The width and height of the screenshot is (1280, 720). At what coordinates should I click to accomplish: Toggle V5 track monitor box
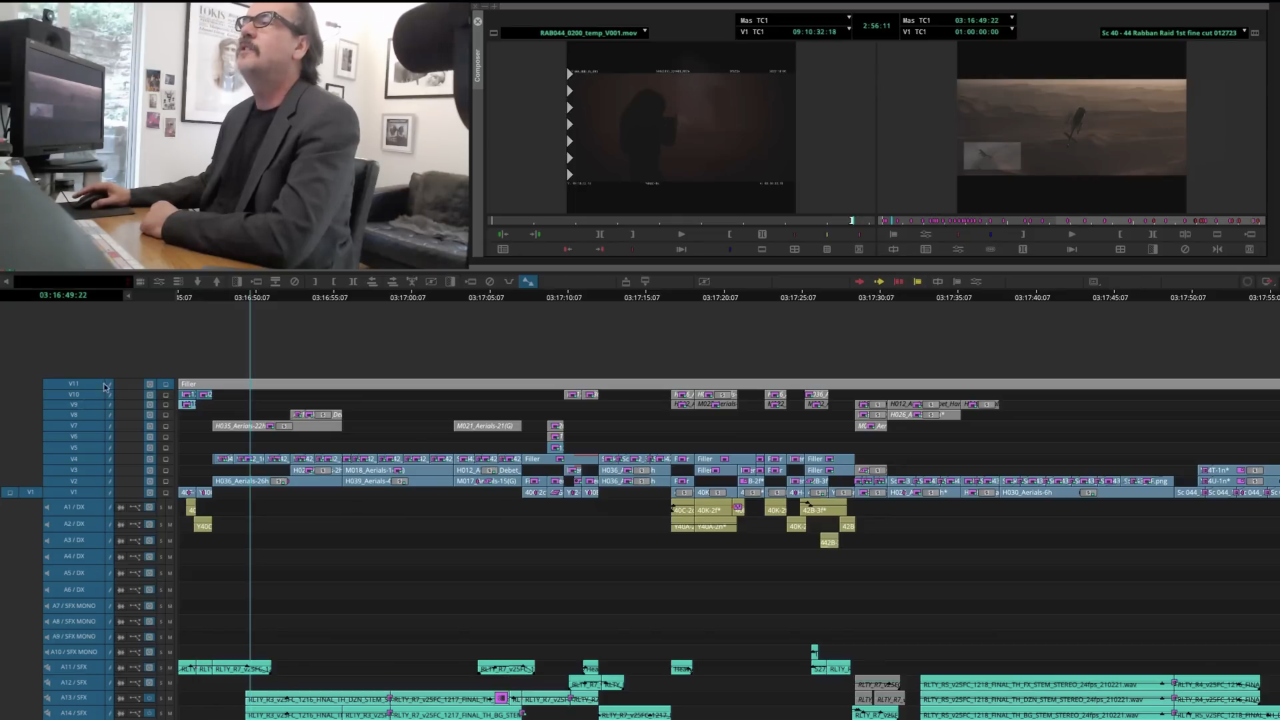pos(165,448)
